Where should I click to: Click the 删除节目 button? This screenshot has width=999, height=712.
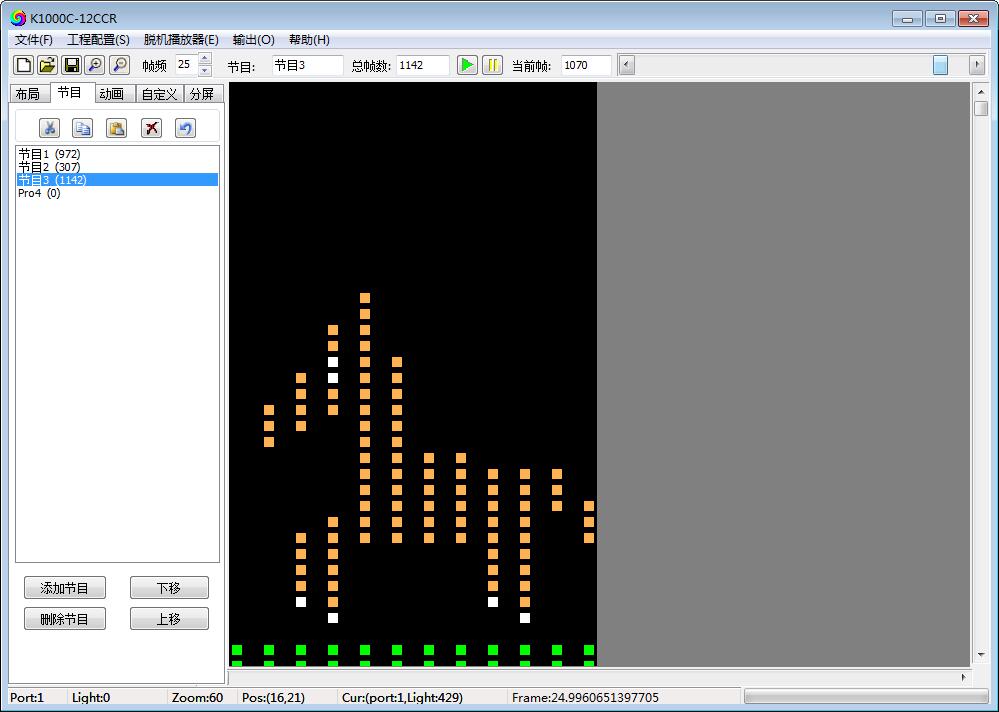click(64, 619)
